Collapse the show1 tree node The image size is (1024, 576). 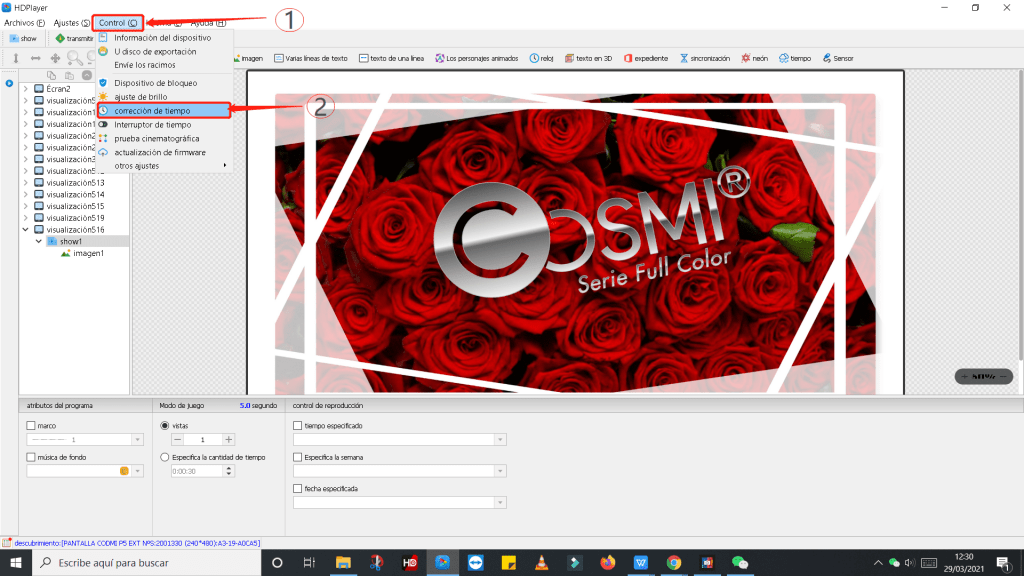[x=39, y=242]
